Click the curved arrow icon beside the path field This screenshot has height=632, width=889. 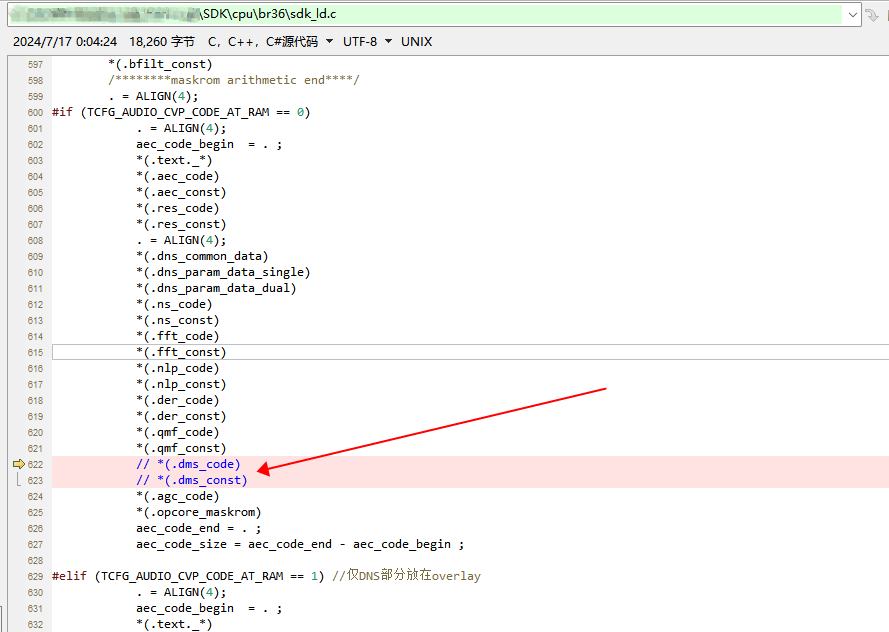click(x=872, y=15)
